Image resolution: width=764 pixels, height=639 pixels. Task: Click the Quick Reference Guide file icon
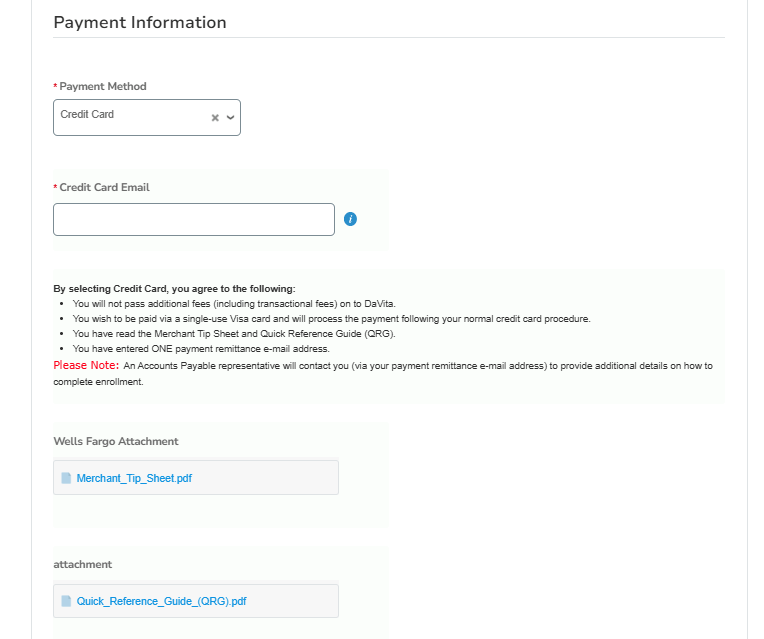pos(67,601)
